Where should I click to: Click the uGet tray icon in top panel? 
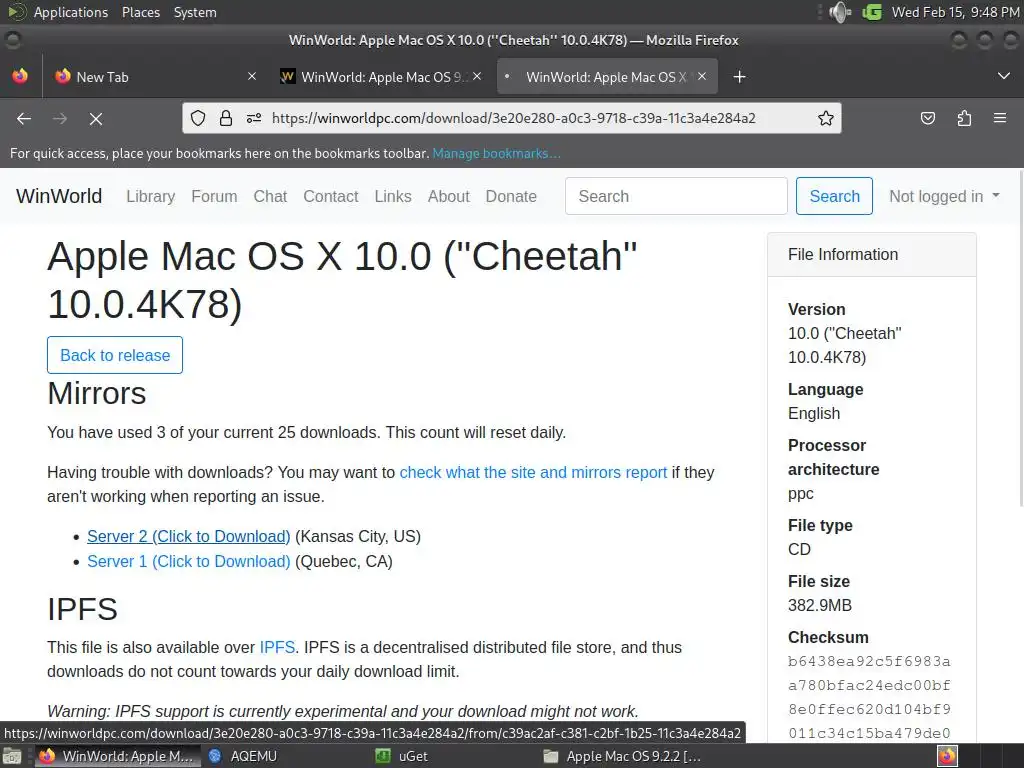coord(872,12)
